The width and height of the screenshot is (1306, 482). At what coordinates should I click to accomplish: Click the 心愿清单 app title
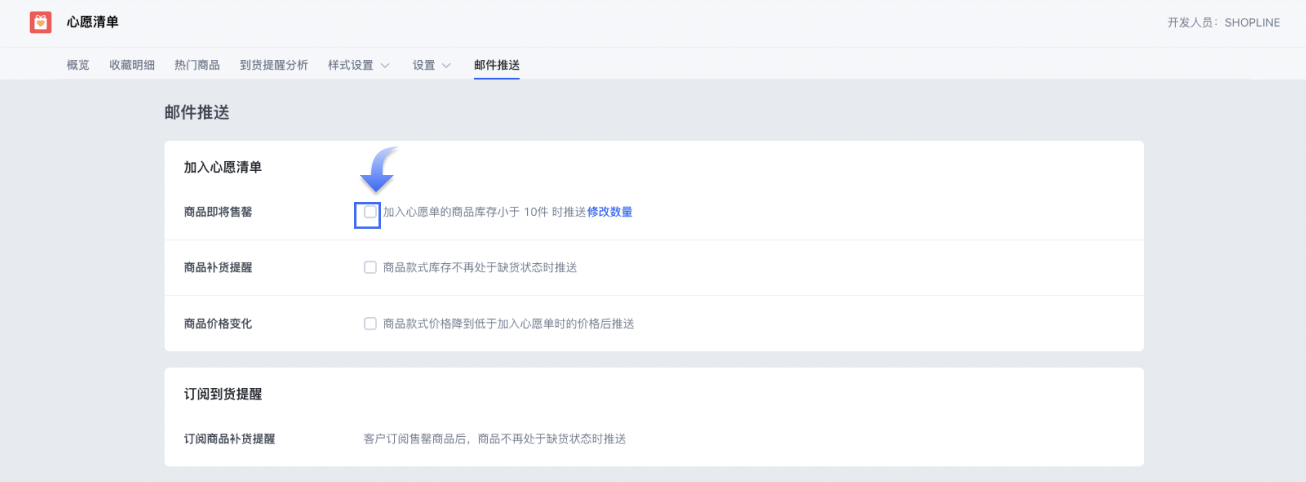(92, 22)
